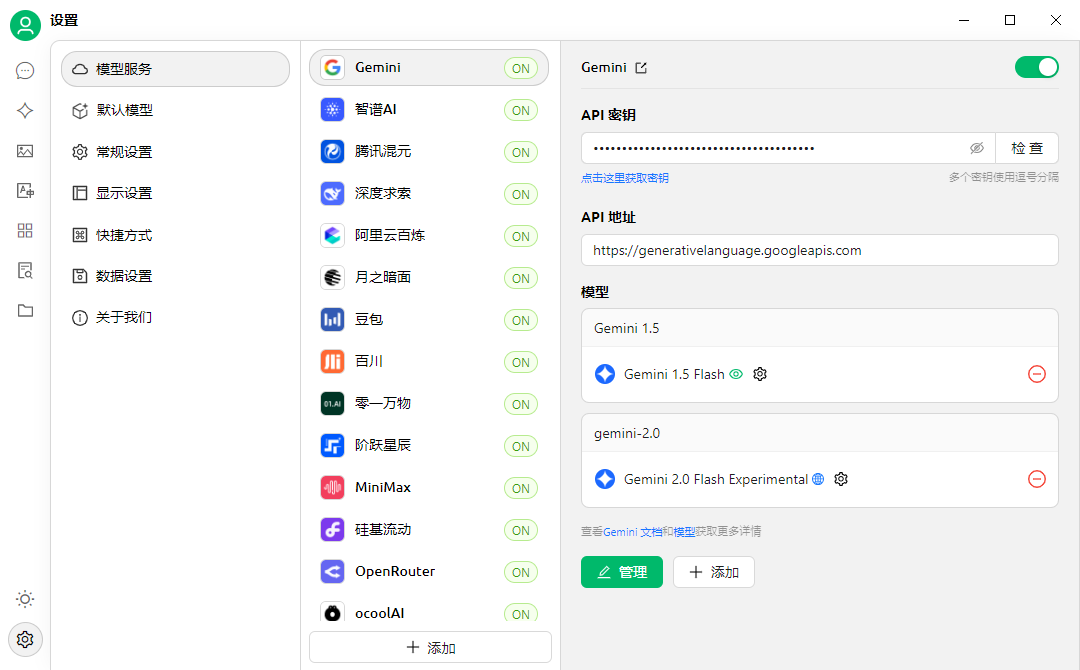The height and width of the screenshot is (670, 1080).
Task: Open the image painting sidebar icon
Action: (x=25, y=151)
